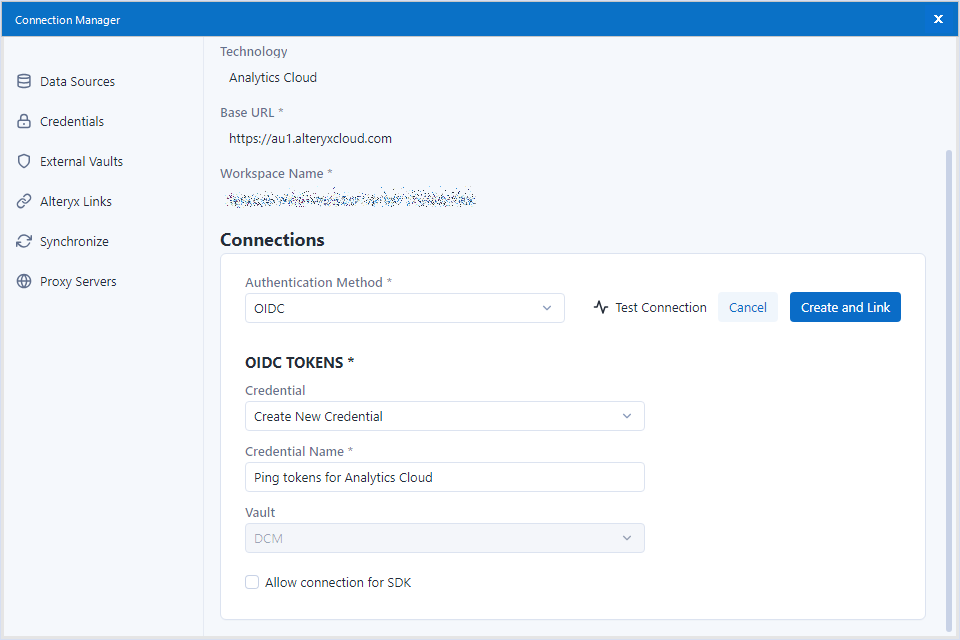Click the Credentials lock icon

24,121
